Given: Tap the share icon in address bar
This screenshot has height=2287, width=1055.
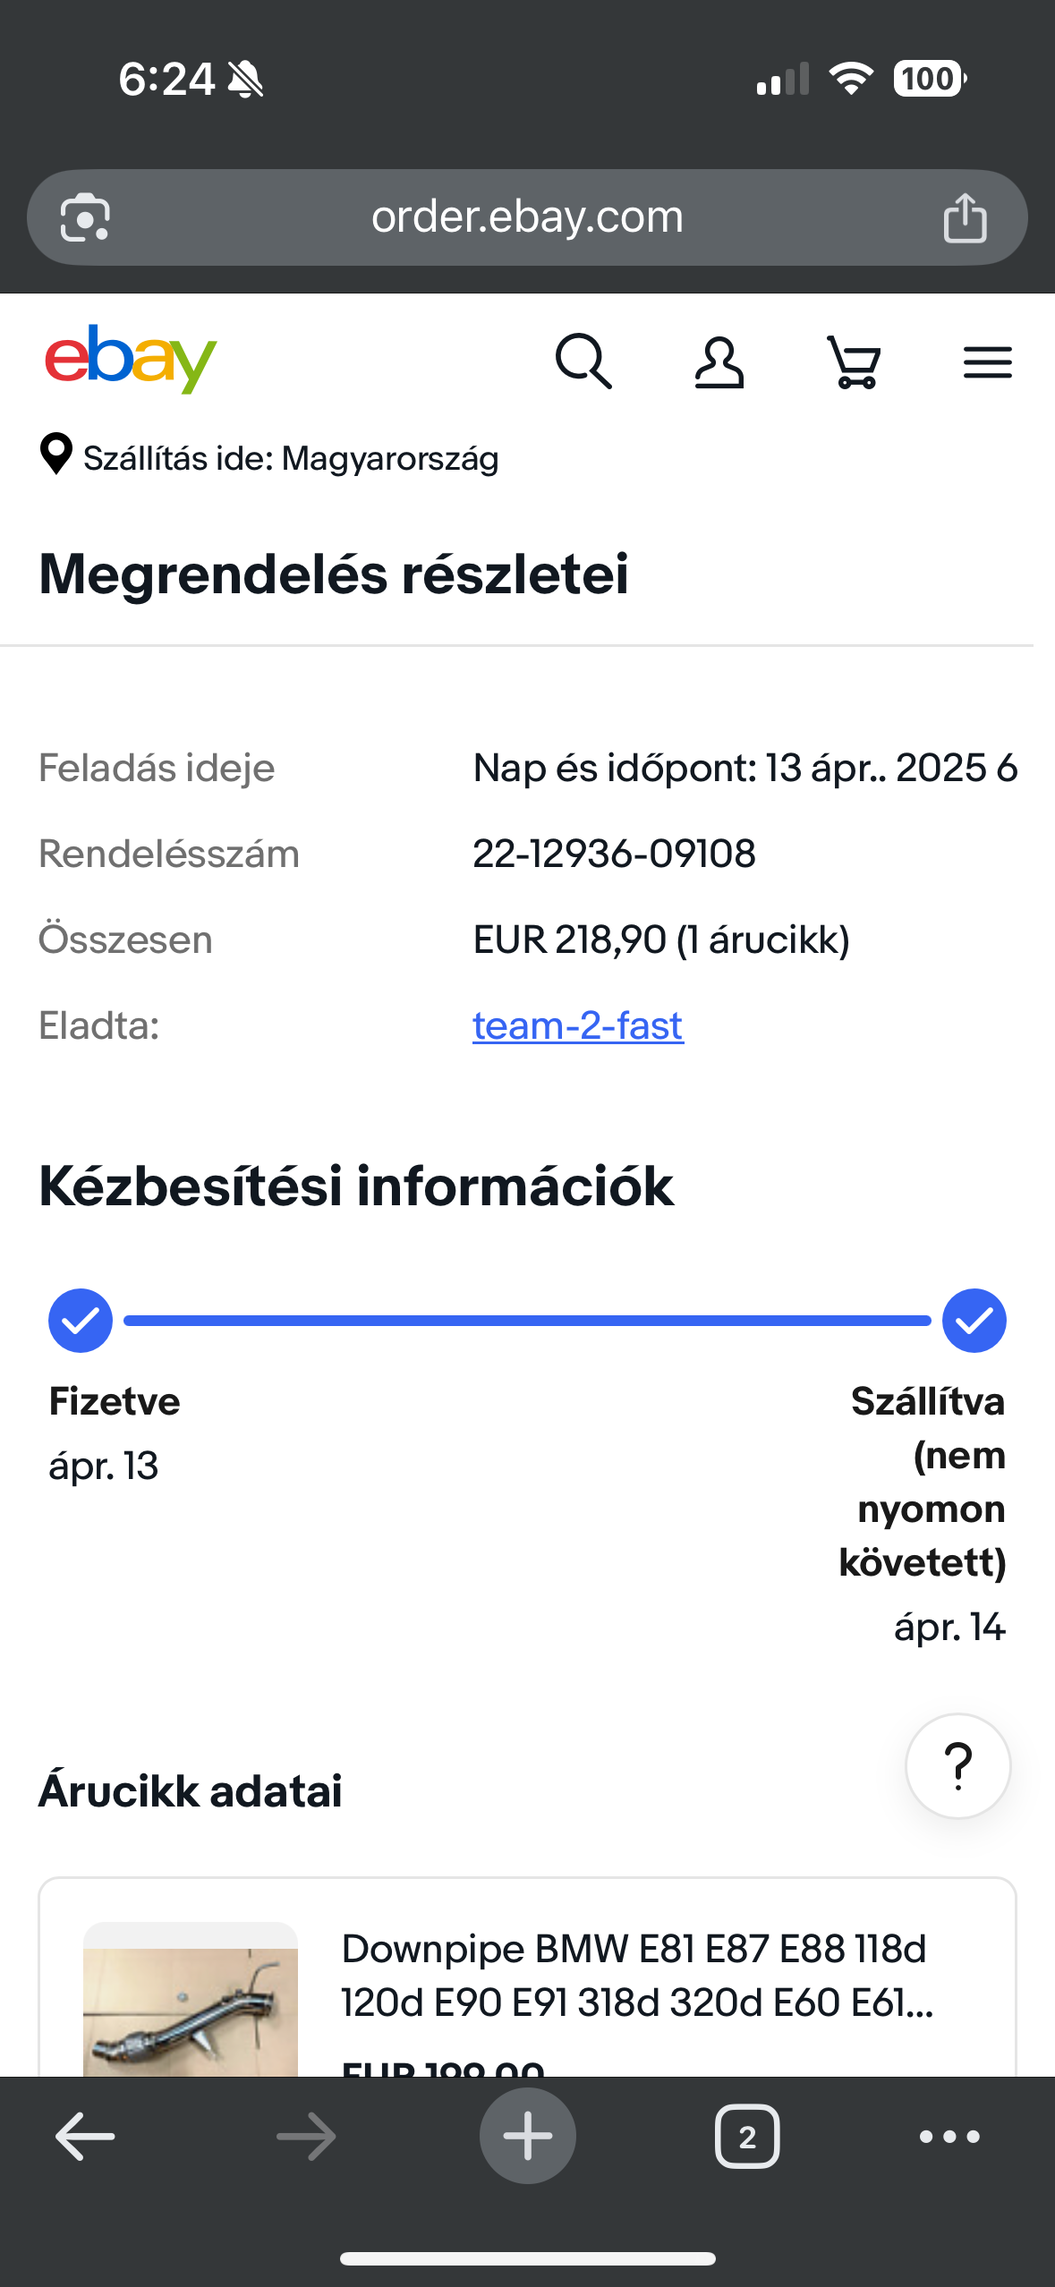Looking at the screenshot, I should (x=965, y=217).
